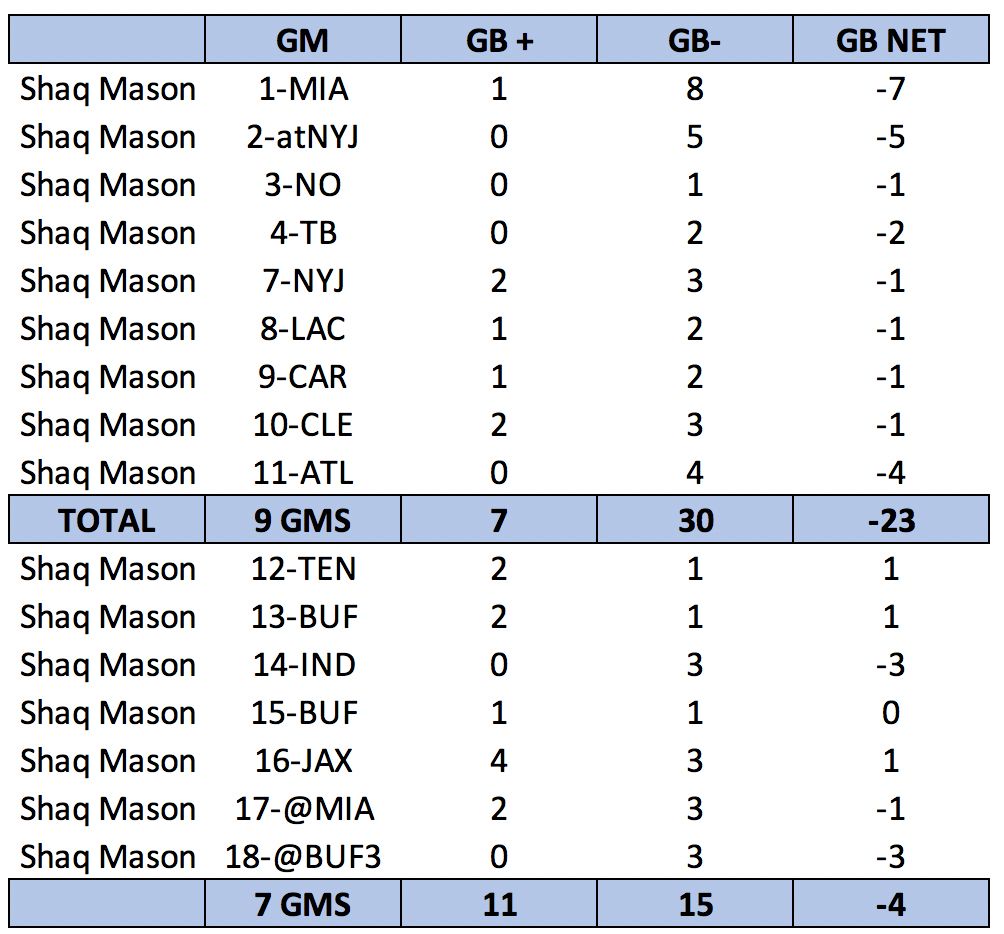Select the GB + column header
This screenshot has width=1004, height=934.
point(499,41)
